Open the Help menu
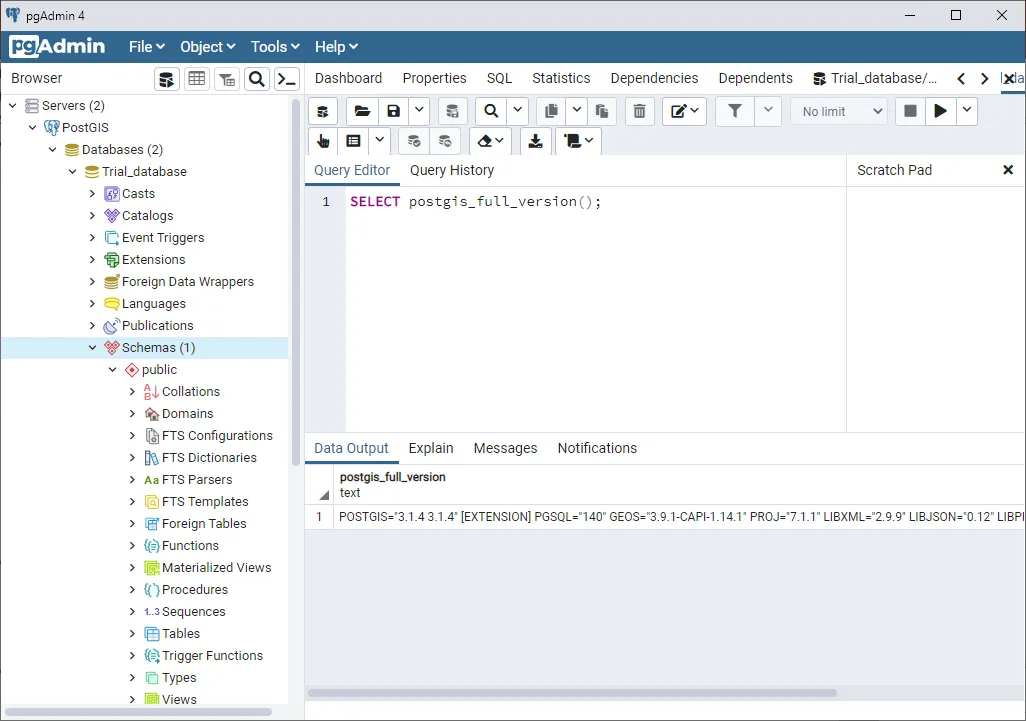The width and height of the screenshot is (1026, 721). click(x=336, y=47)
